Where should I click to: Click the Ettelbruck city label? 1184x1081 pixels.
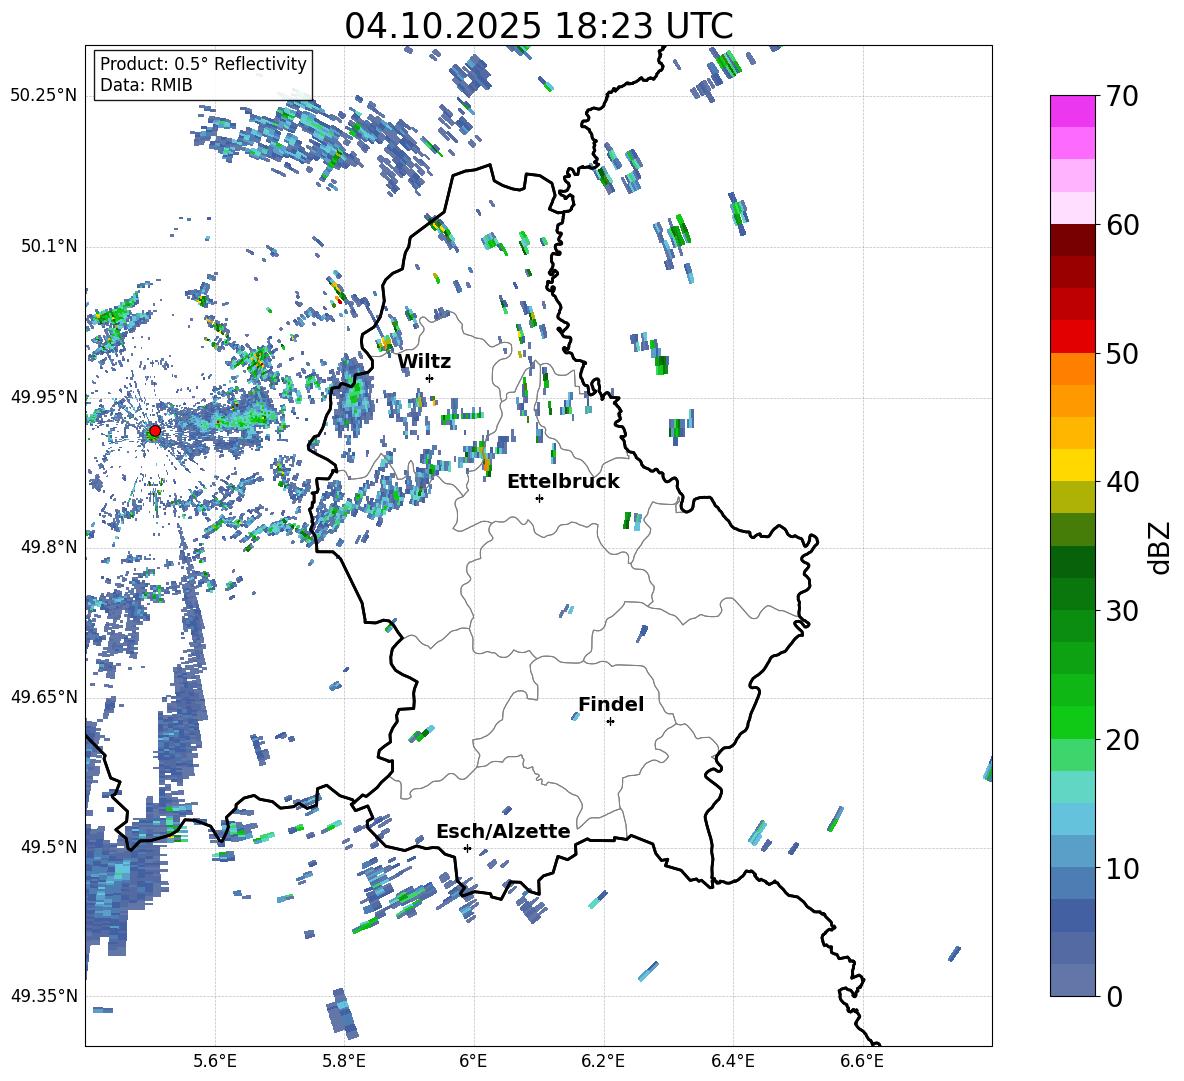tap(563, 482)
